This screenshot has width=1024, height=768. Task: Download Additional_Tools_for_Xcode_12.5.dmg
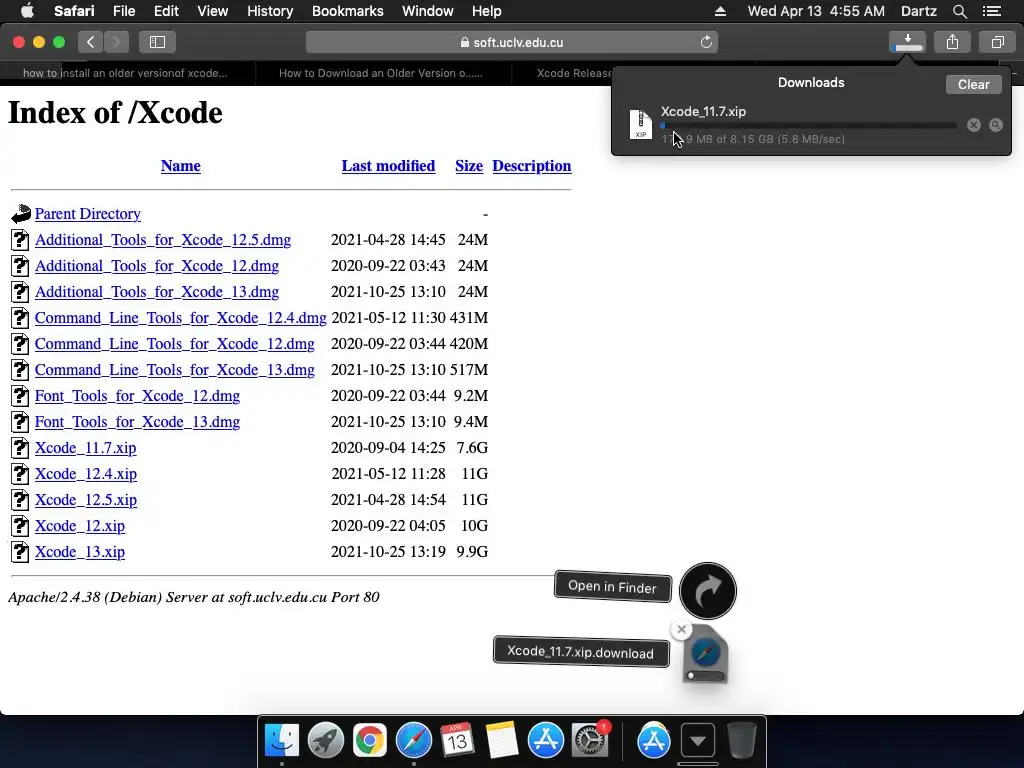163,240
